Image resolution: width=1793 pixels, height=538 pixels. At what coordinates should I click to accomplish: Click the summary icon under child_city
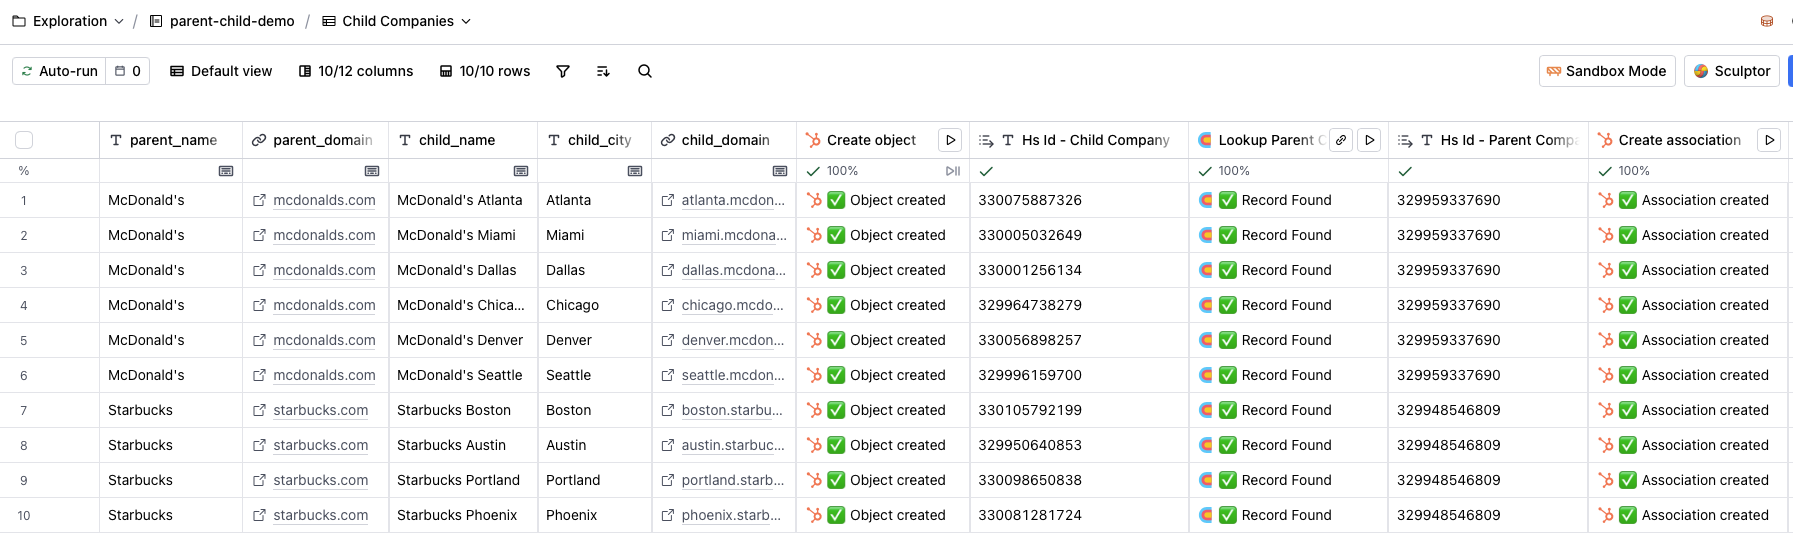click(x=635, y=171)
